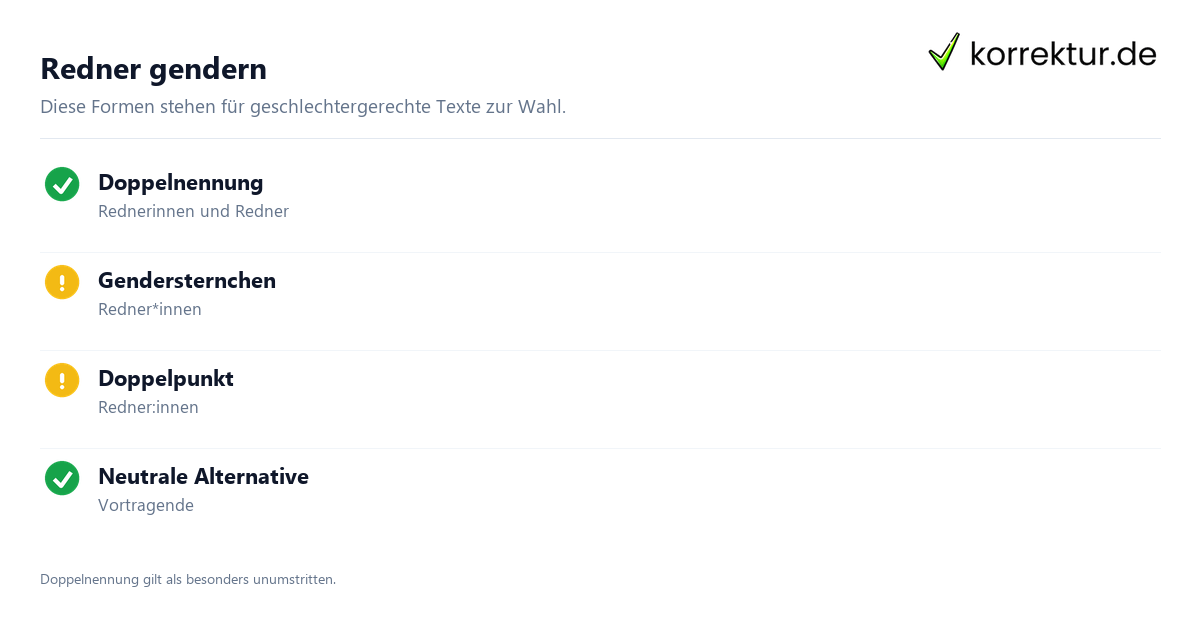Click the green checkmark beside Neutrale Alternative

(62, 478)
